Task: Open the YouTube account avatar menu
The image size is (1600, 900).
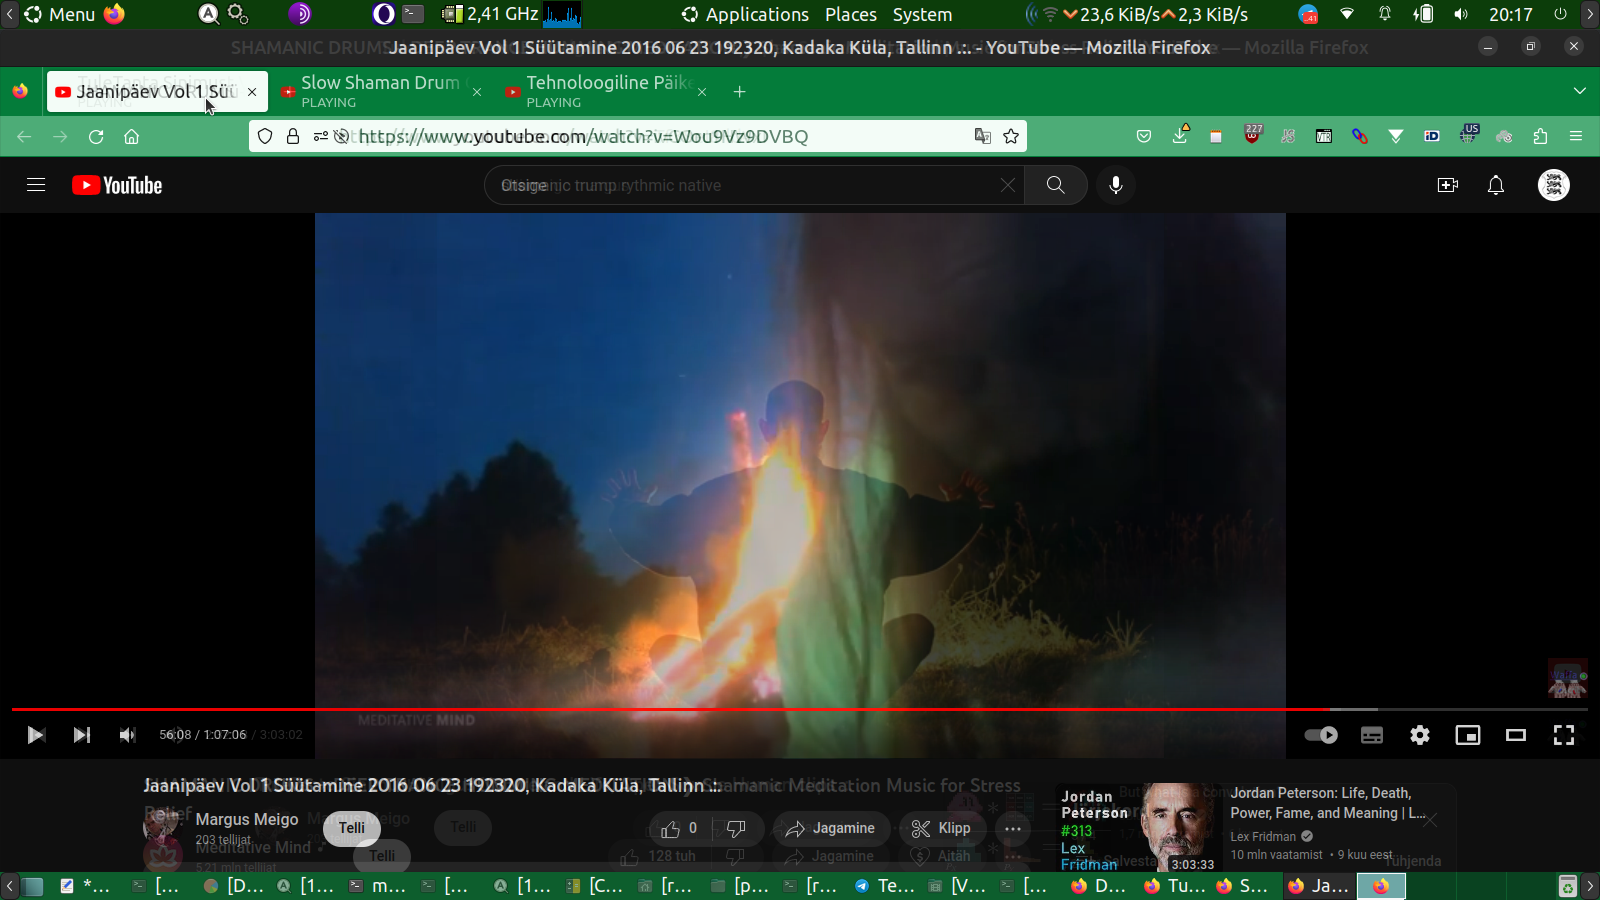Action: (x=1554, y=185)
